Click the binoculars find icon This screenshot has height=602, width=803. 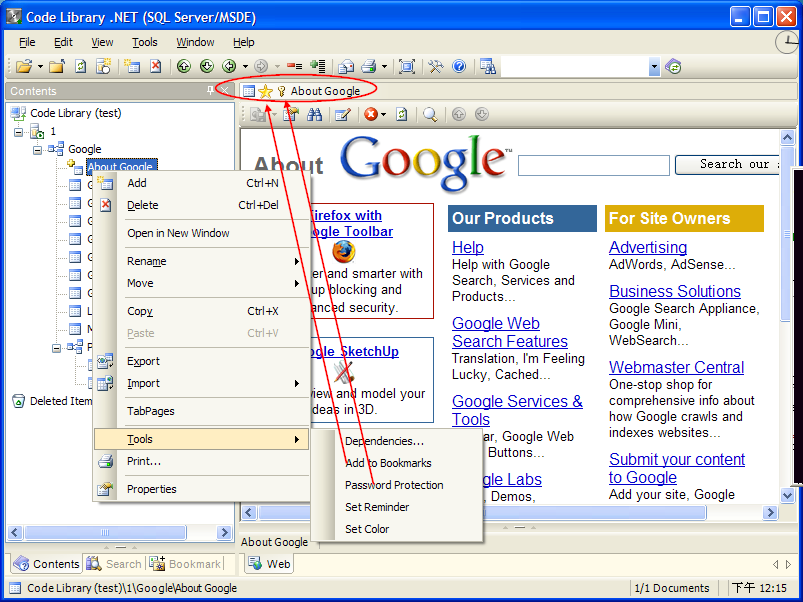(x=314, y=114)
